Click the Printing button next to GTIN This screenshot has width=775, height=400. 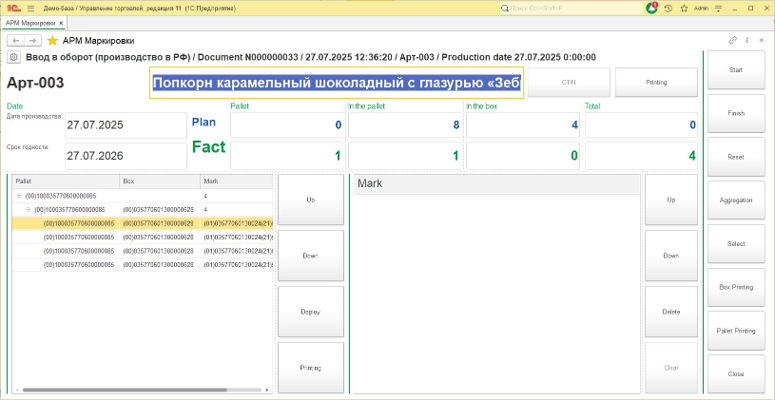656,83
